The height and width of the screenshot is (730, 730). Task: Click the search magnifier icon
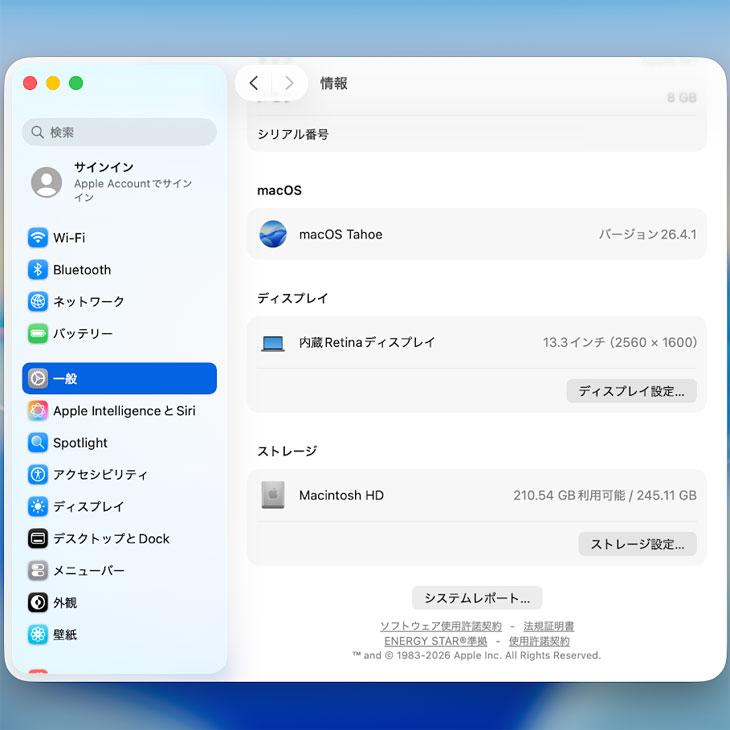(38, 132)
